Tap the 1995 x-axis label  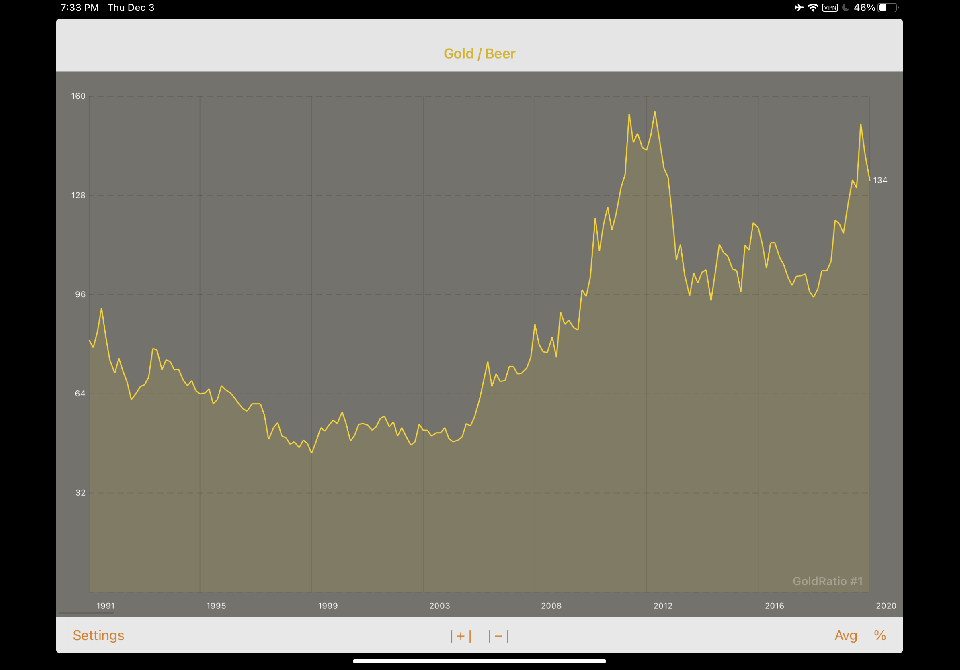point(216,606)
